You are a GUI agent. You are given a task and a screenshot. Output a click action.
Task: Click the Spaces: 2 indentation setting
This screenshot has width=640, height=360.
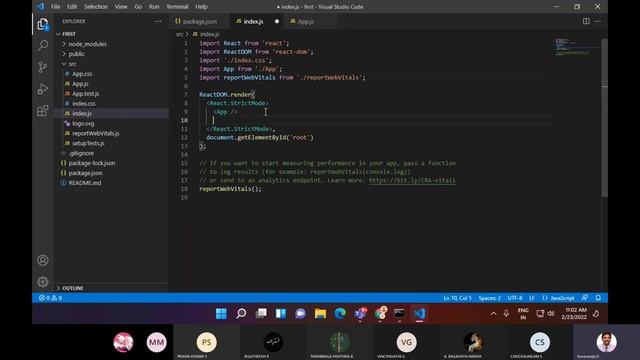[x=489, y=298]
